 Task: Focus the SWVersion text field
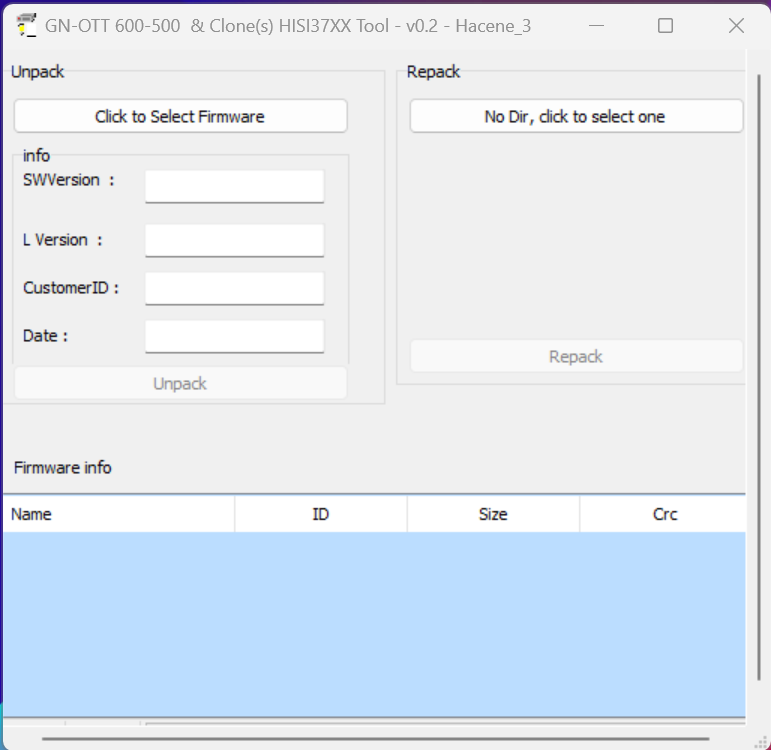tap(234, 185)
